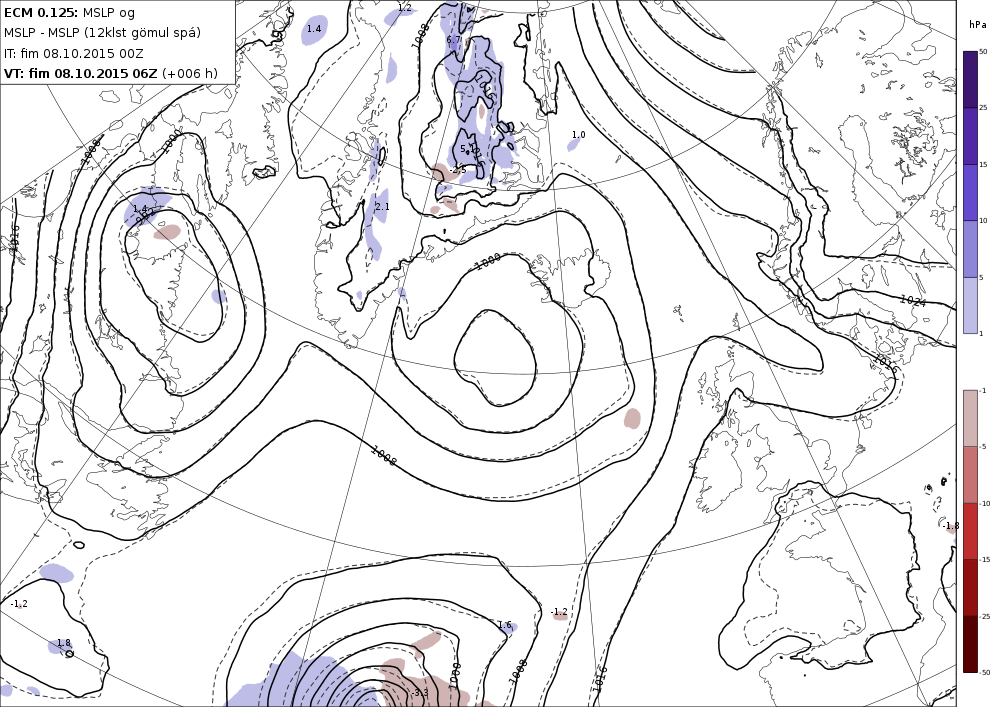Image resolution: width=1000 pixels, height=707 pixels.
Task: Click the darkest purple 25–50 hPa legend swatch
Action: tap(970, 79)
